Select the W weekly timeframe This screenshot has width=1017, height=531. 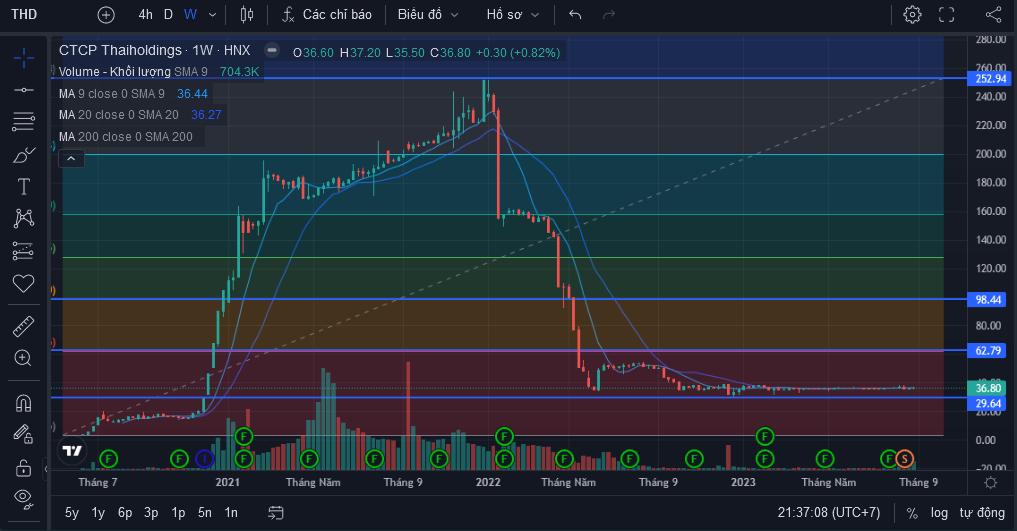[x=190, y=14]
